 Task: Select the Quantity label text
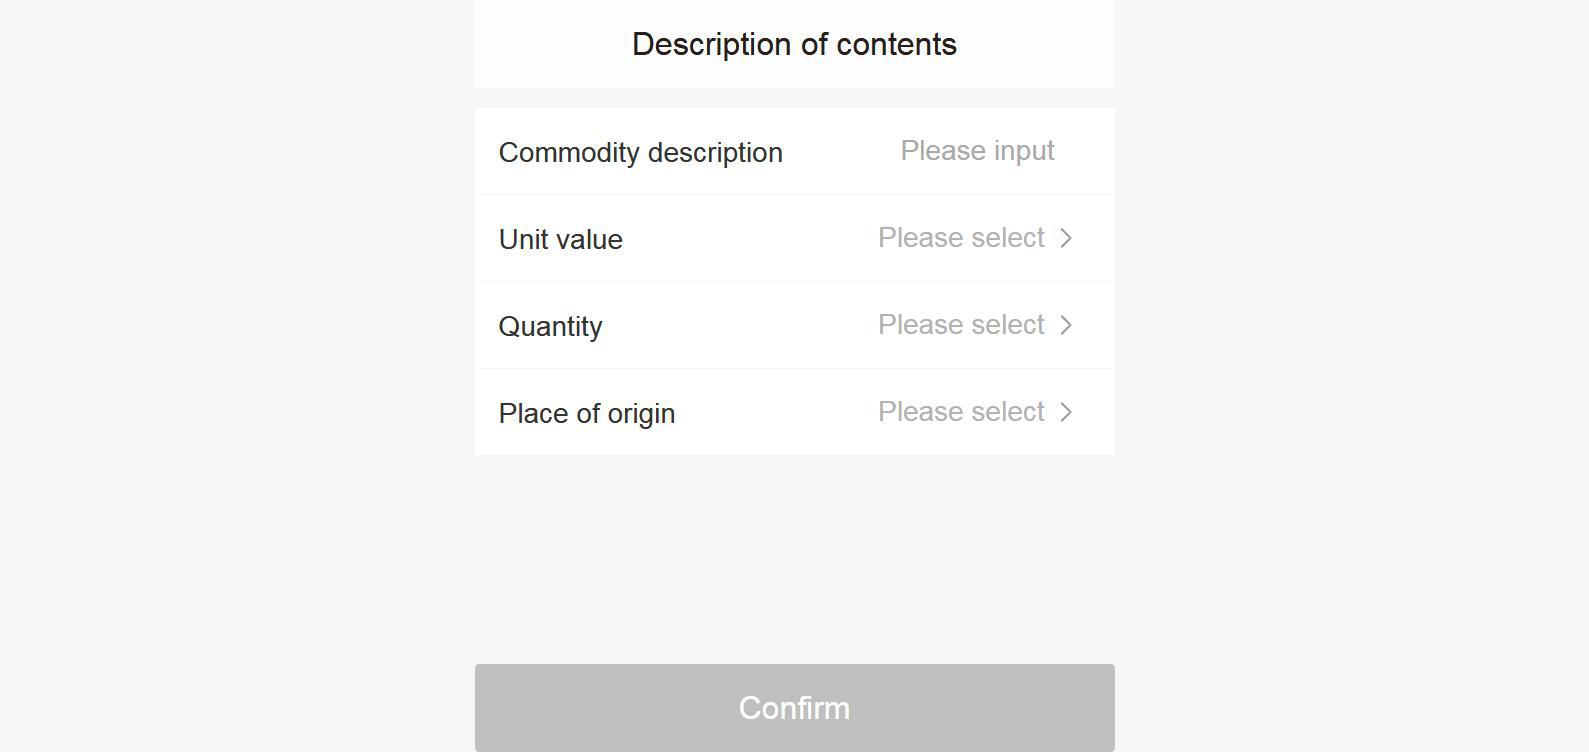(550, 326)
